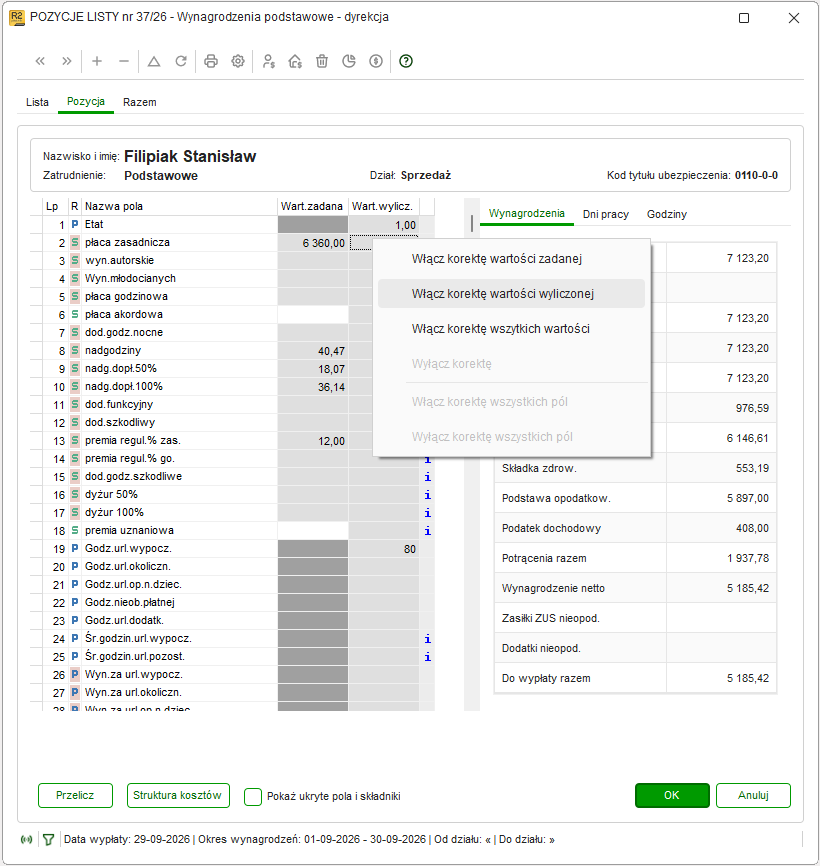
Task: Go to the previous position with the « arrow
Action: point(40,61)
